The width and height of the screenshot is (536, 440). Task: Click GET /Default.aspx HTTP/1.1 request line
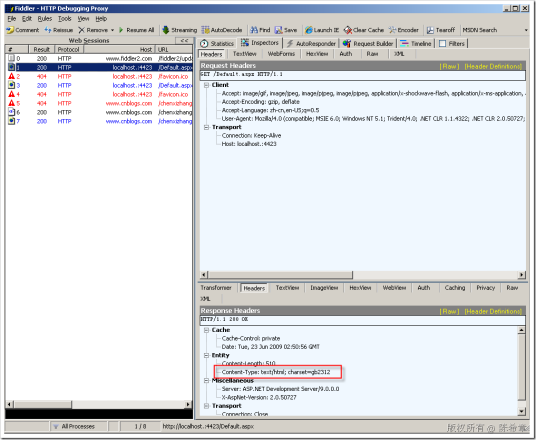coord(363,75)
